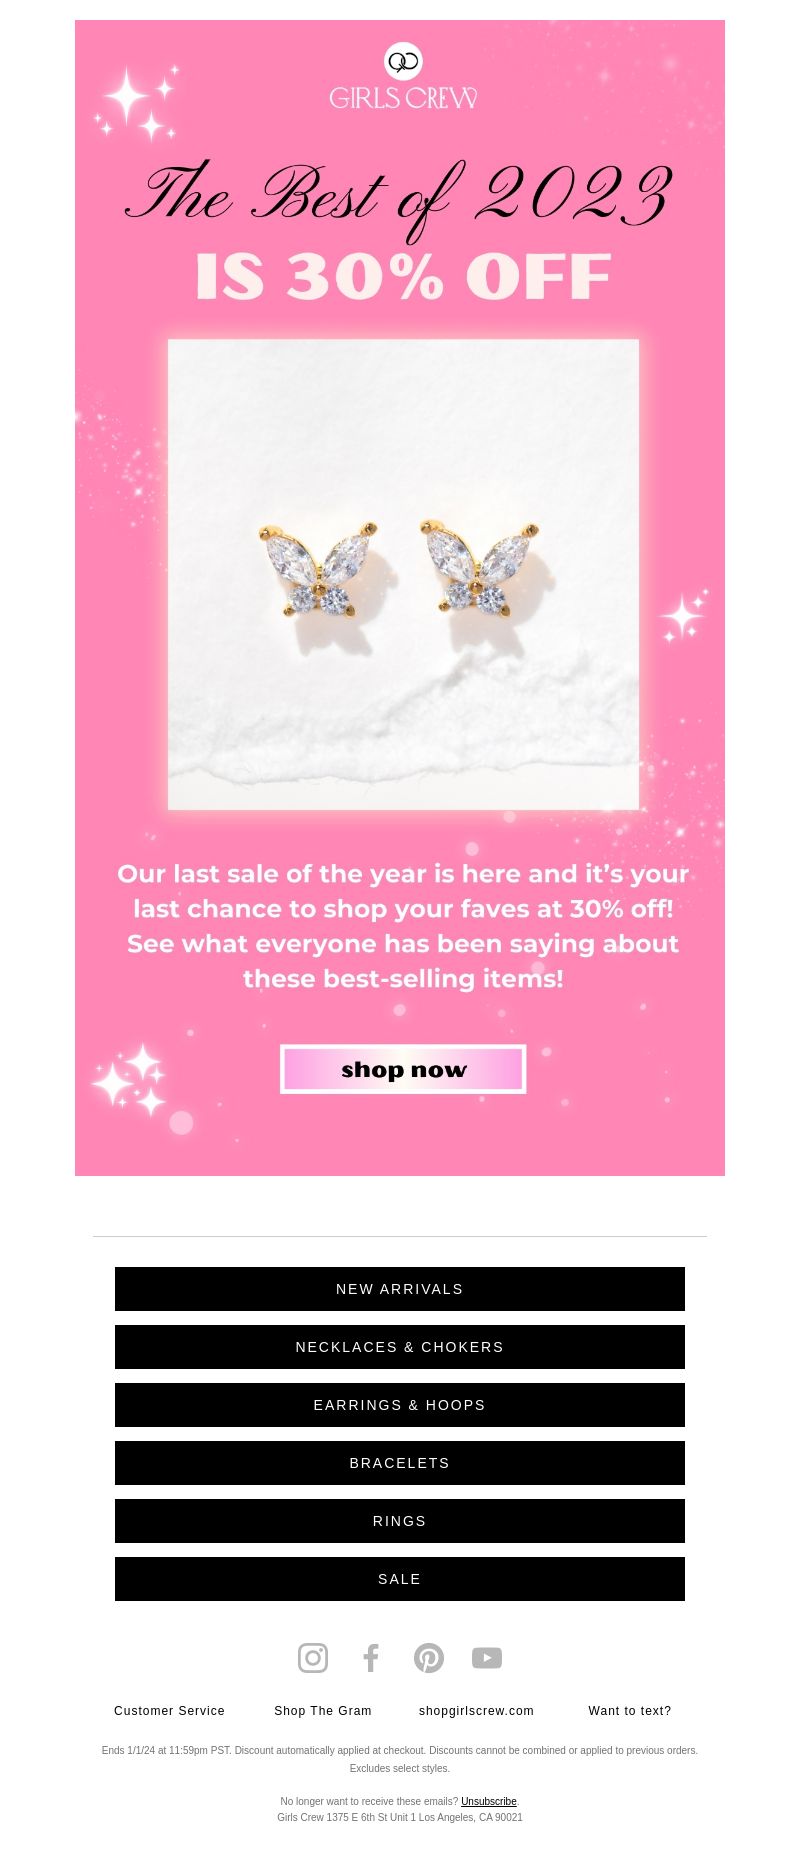
Task: Click the shop now button
Action: point(403,1069)
